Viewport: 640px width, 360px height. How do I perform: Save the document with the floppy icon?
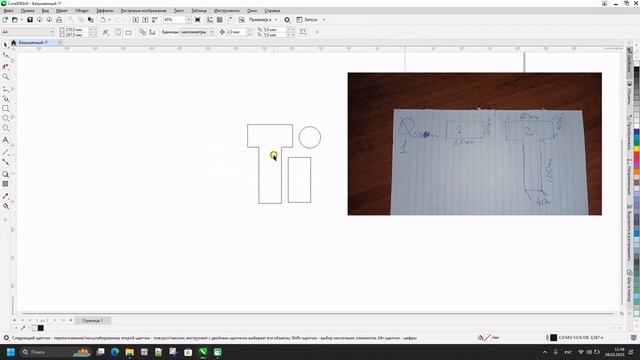30,20
